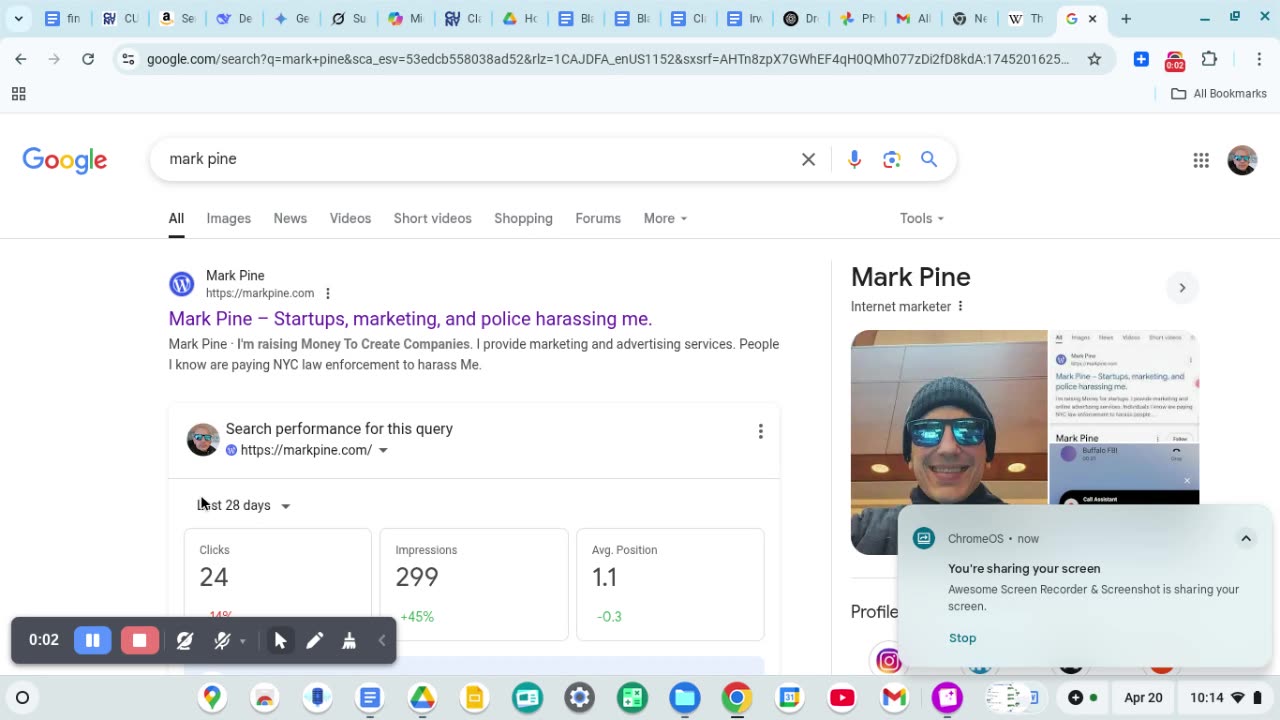The width and height of the screenshot is (1280, 720).
Task: Open more options beside markpine.com URL
Action: click(327, 293)
